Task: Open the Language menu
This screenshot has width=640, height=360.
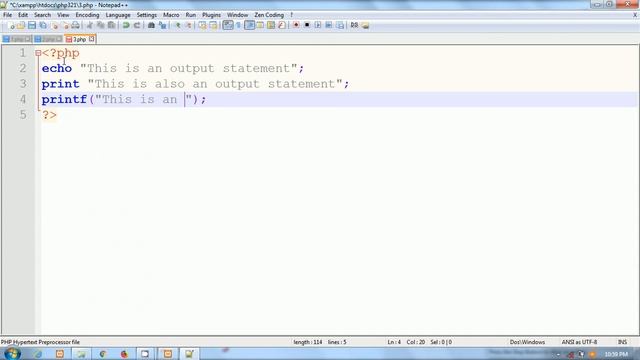Action: (x=118, y=15)
